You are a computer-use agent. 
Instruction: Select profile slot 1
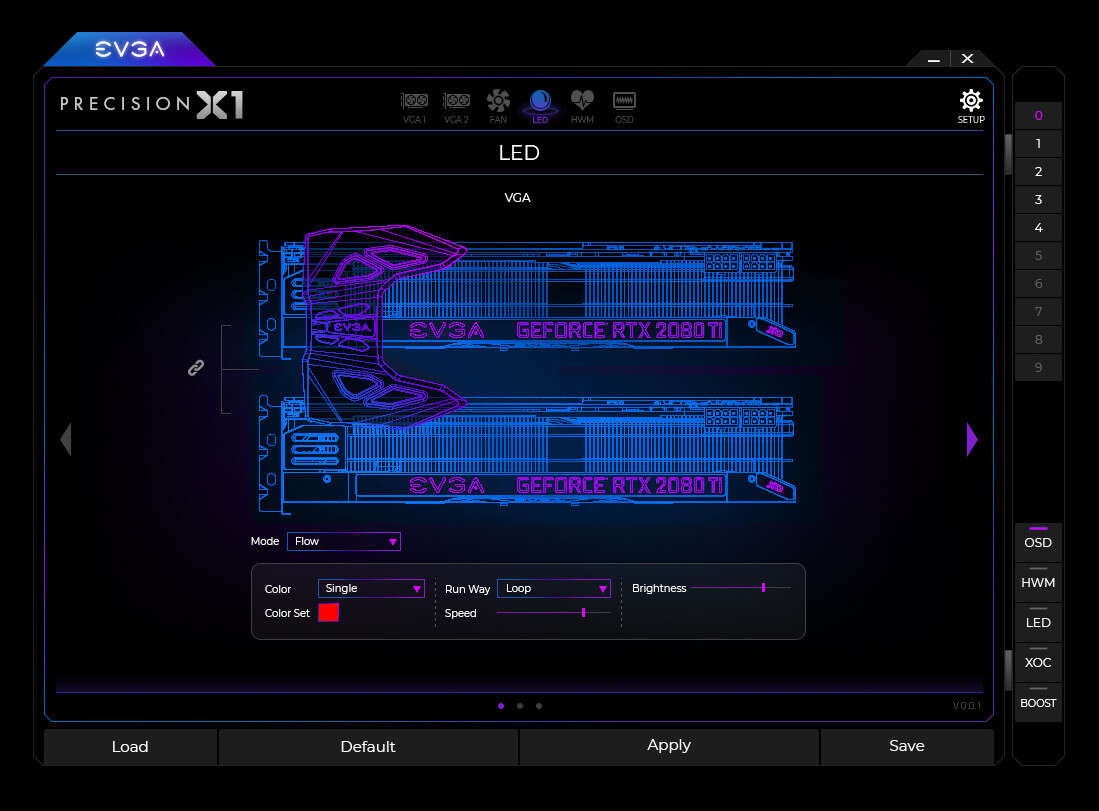click(1038, 144)
